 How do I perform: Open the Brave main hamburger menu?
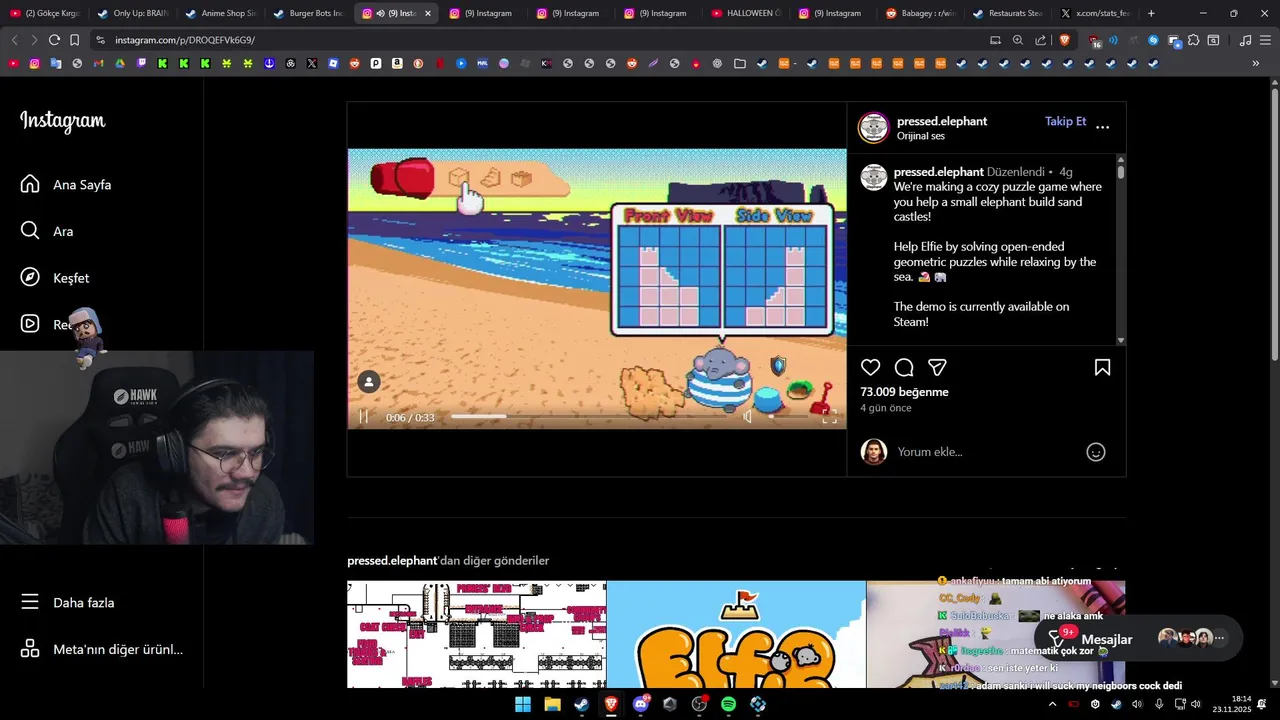(1266, 40)
